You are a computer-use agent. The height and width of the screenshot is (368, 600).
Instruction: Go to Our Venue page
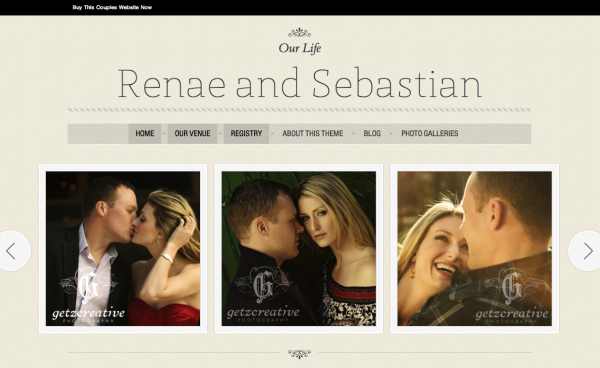click(192, 134)
